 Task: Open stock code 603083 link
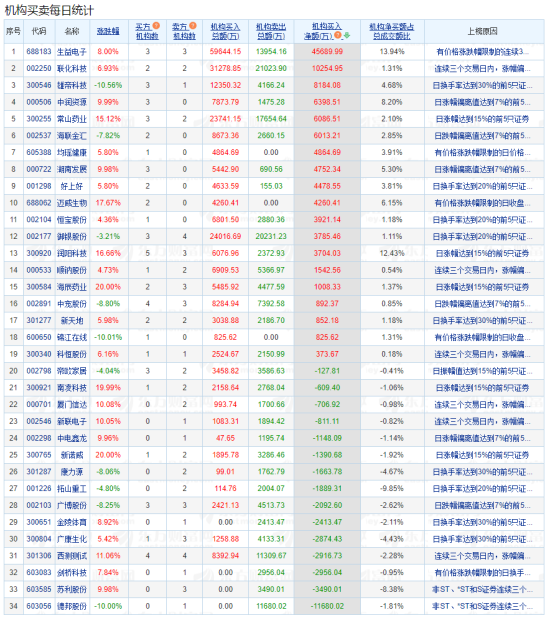click(39, 573)
